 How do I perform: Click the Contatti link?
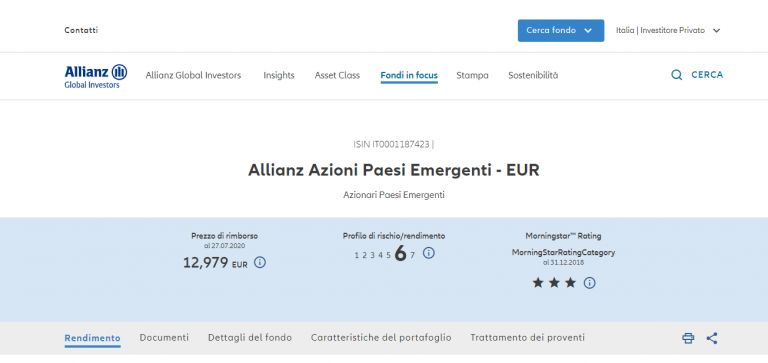(x=81, y=30)
